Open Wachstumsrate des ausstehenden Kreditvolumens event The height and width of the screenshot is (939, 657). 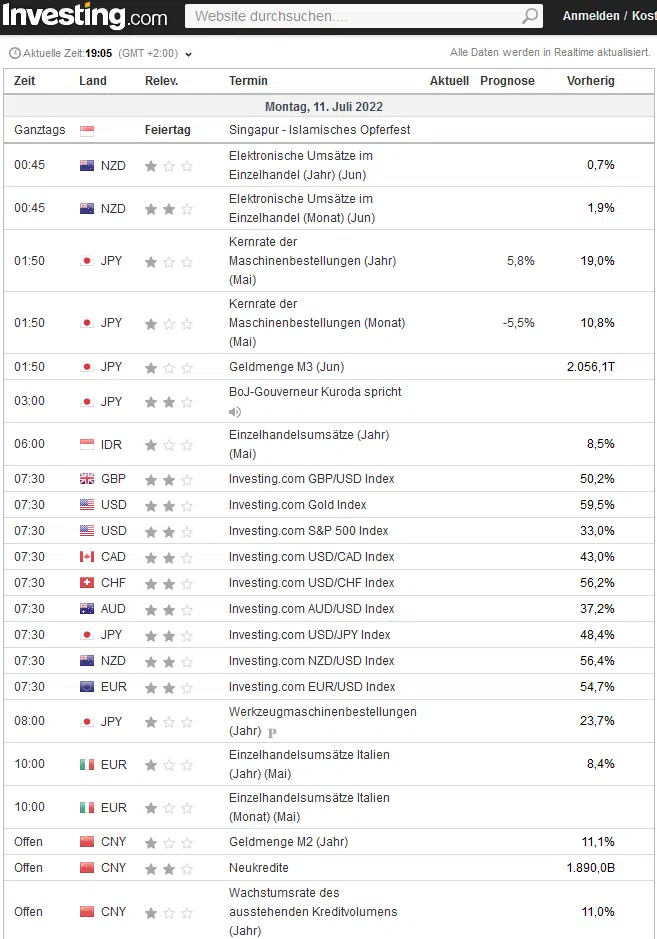pyautogui.click(x=313, y=911)
